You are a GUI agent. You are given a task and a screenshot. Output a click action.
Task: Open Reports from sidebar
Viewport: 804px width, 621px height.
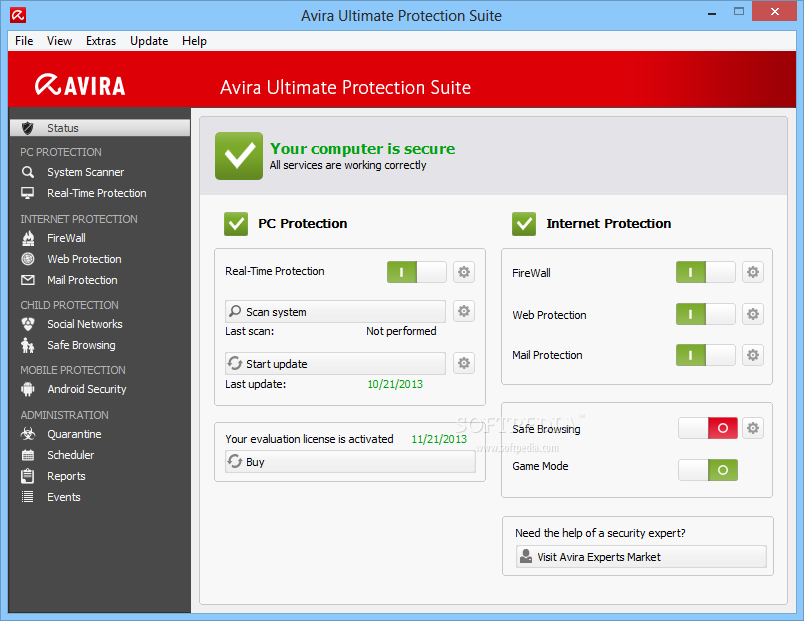(x=66, y=476)
